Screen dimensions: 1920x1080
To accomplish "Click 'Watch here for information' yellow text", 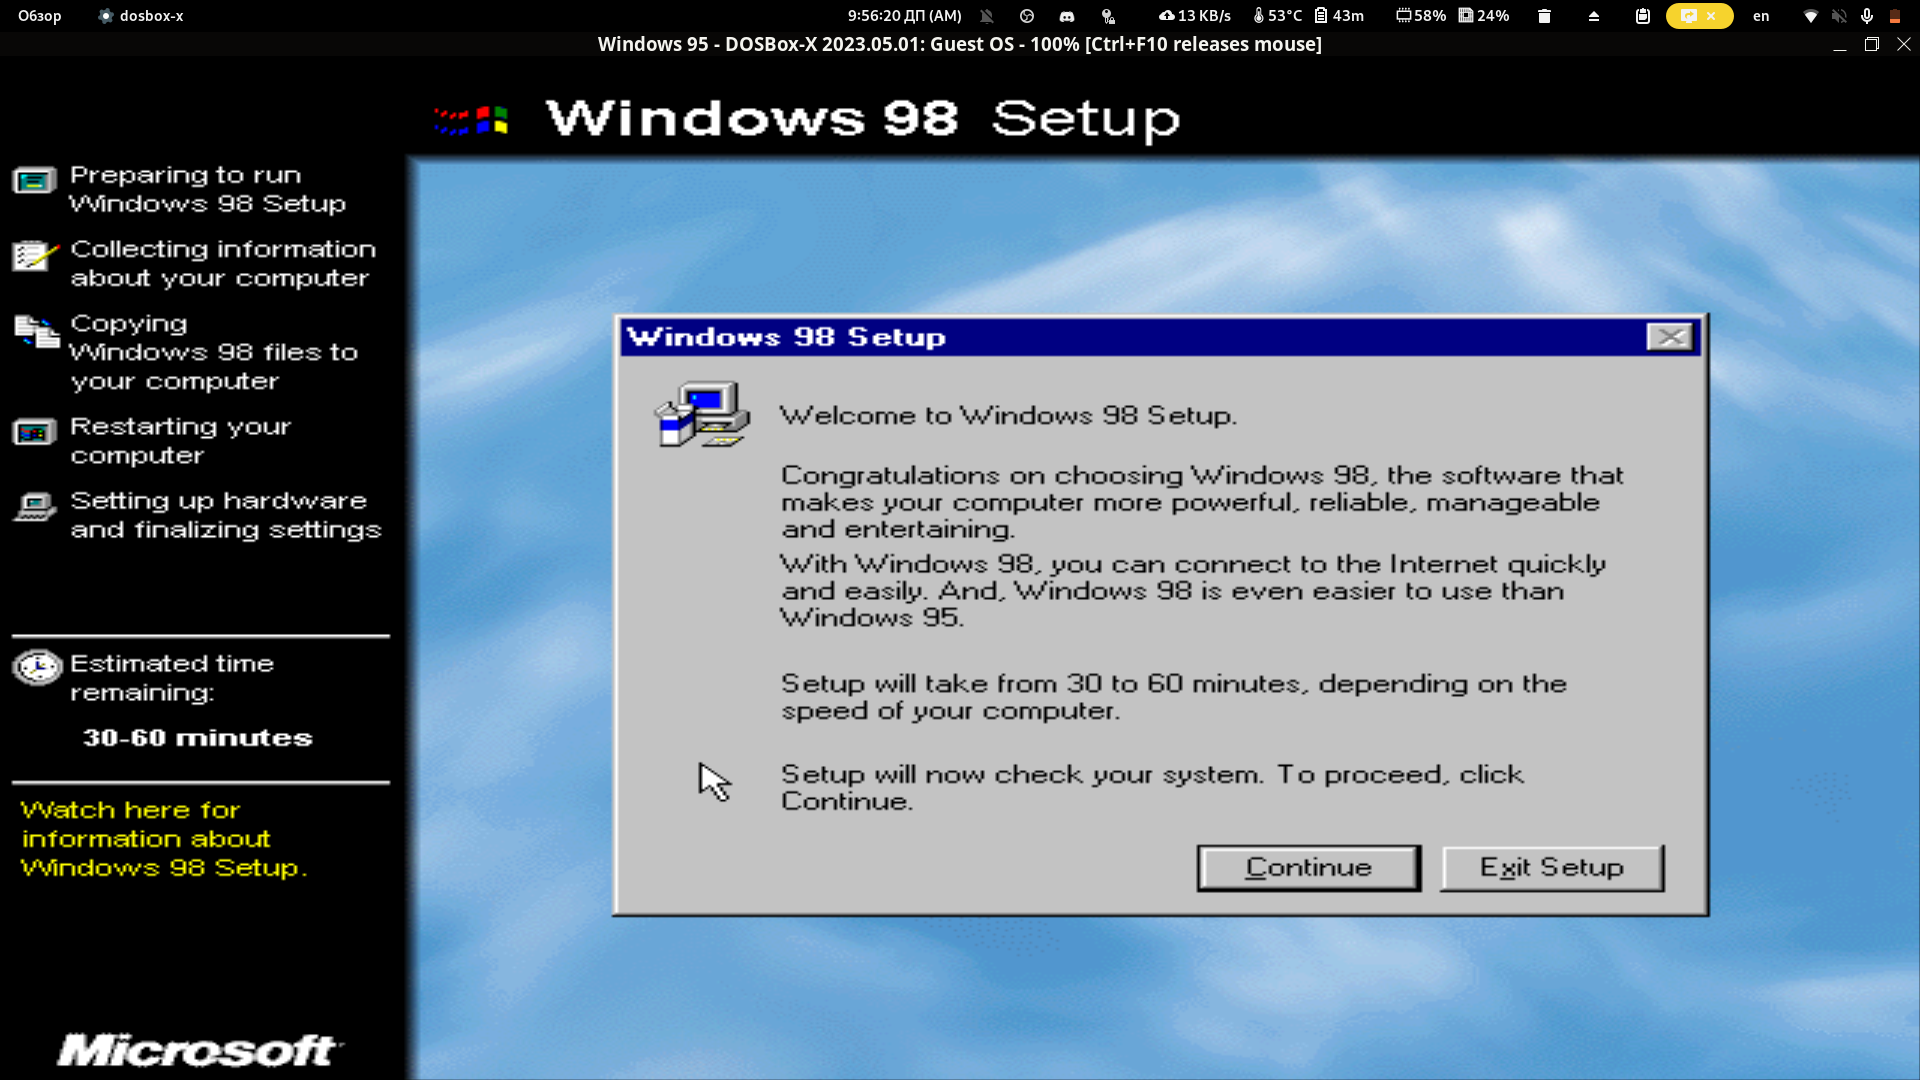I will (163, 839).
